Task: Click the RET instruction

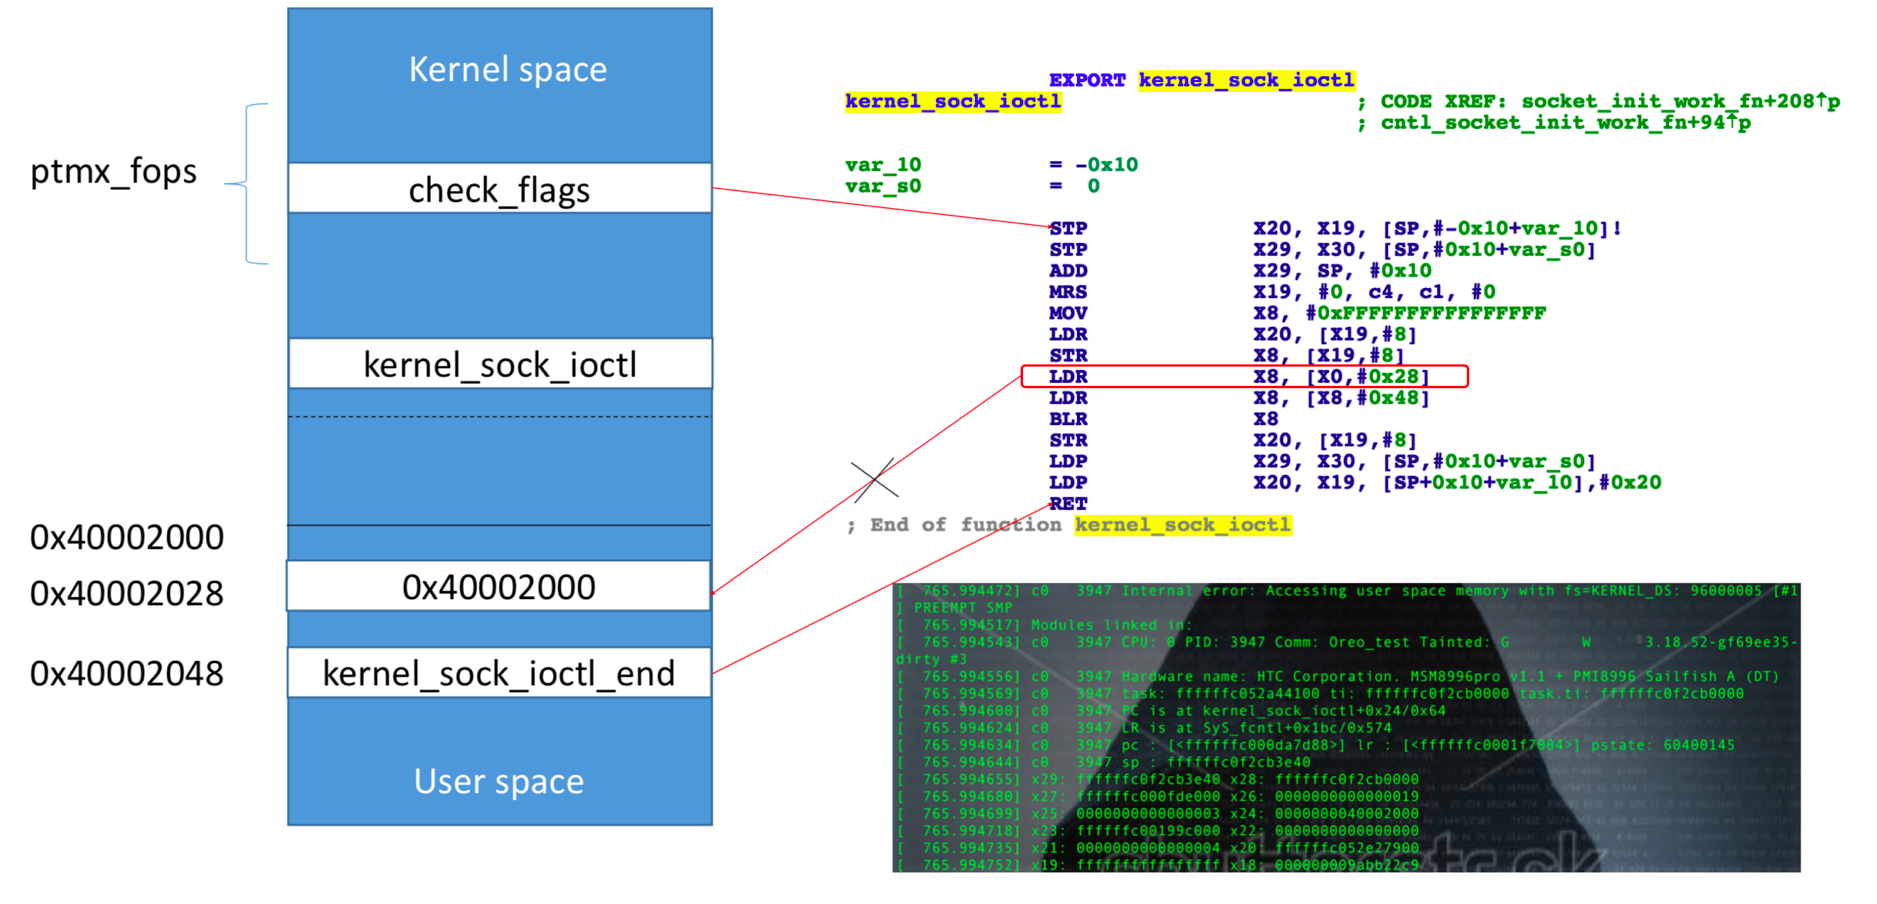Action: point(1068,503)
